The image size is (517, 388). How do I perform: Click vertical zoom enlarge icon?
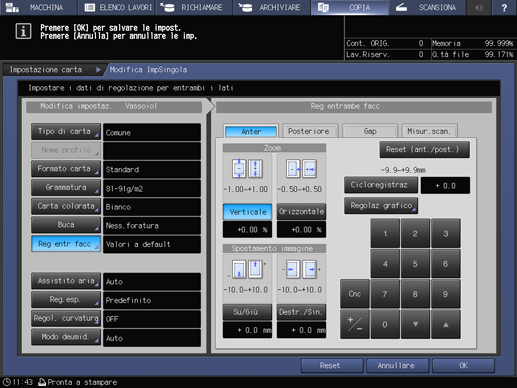tap(255, 169)
